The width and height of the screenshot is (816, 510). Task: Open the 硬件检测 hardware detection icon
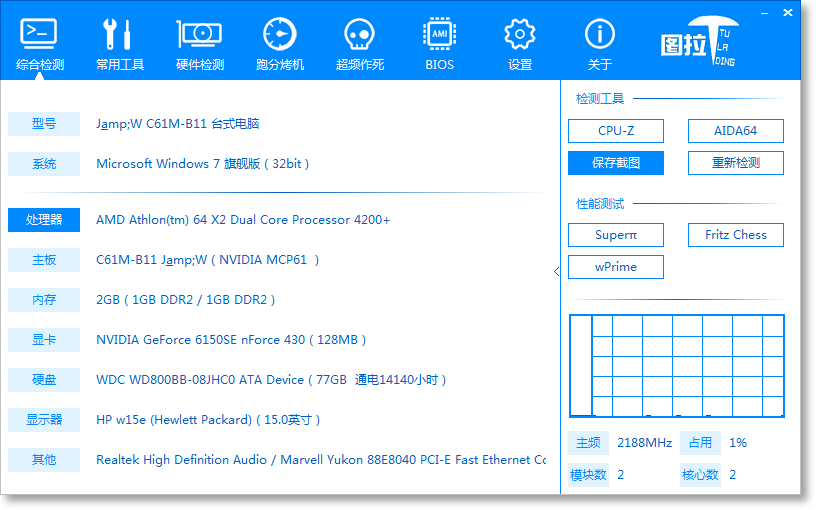pyautogui.click(x=199, y=35)
